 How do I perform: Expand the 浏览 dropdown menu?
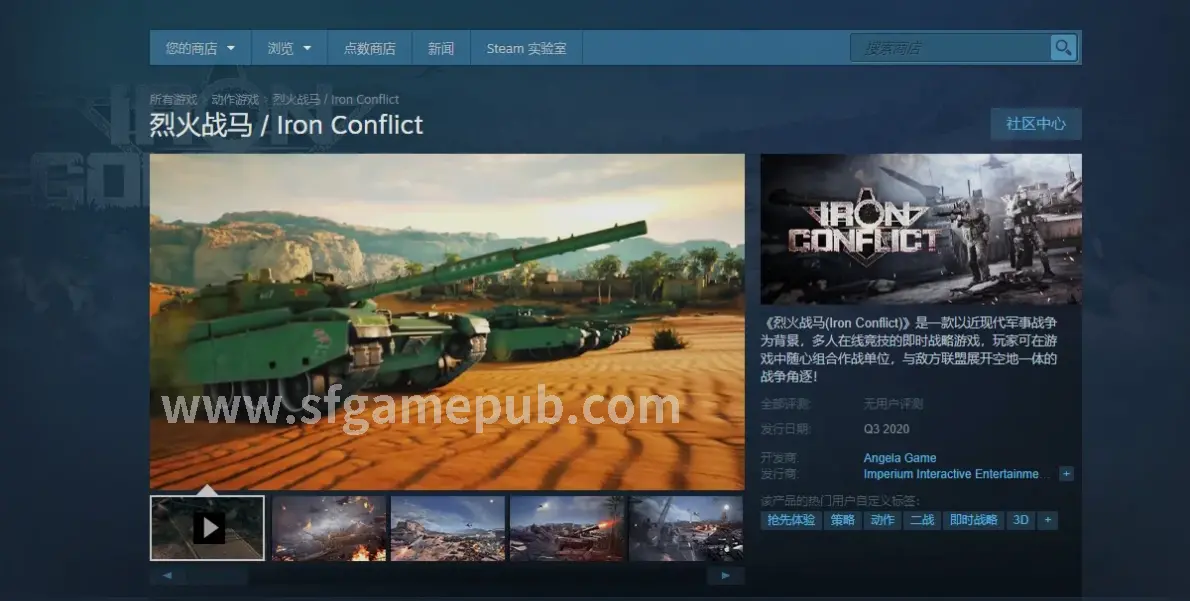(289, 48)
